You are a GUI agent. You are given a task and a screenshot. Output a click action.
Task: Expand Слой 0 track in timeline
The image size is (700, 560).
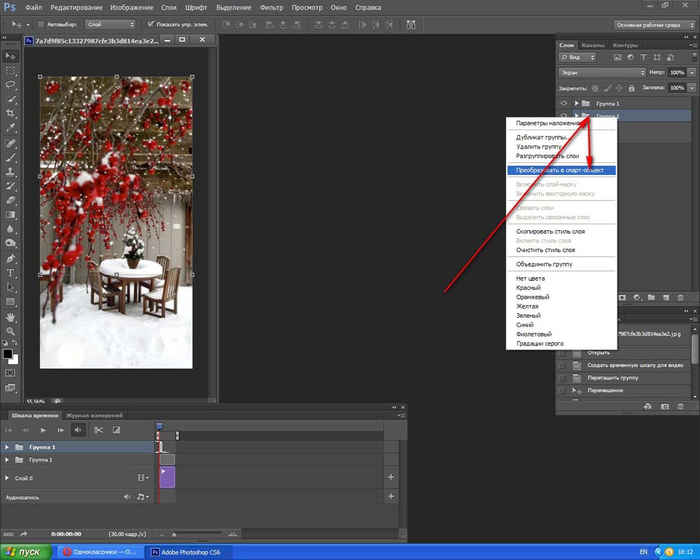(x=7, y=478)
